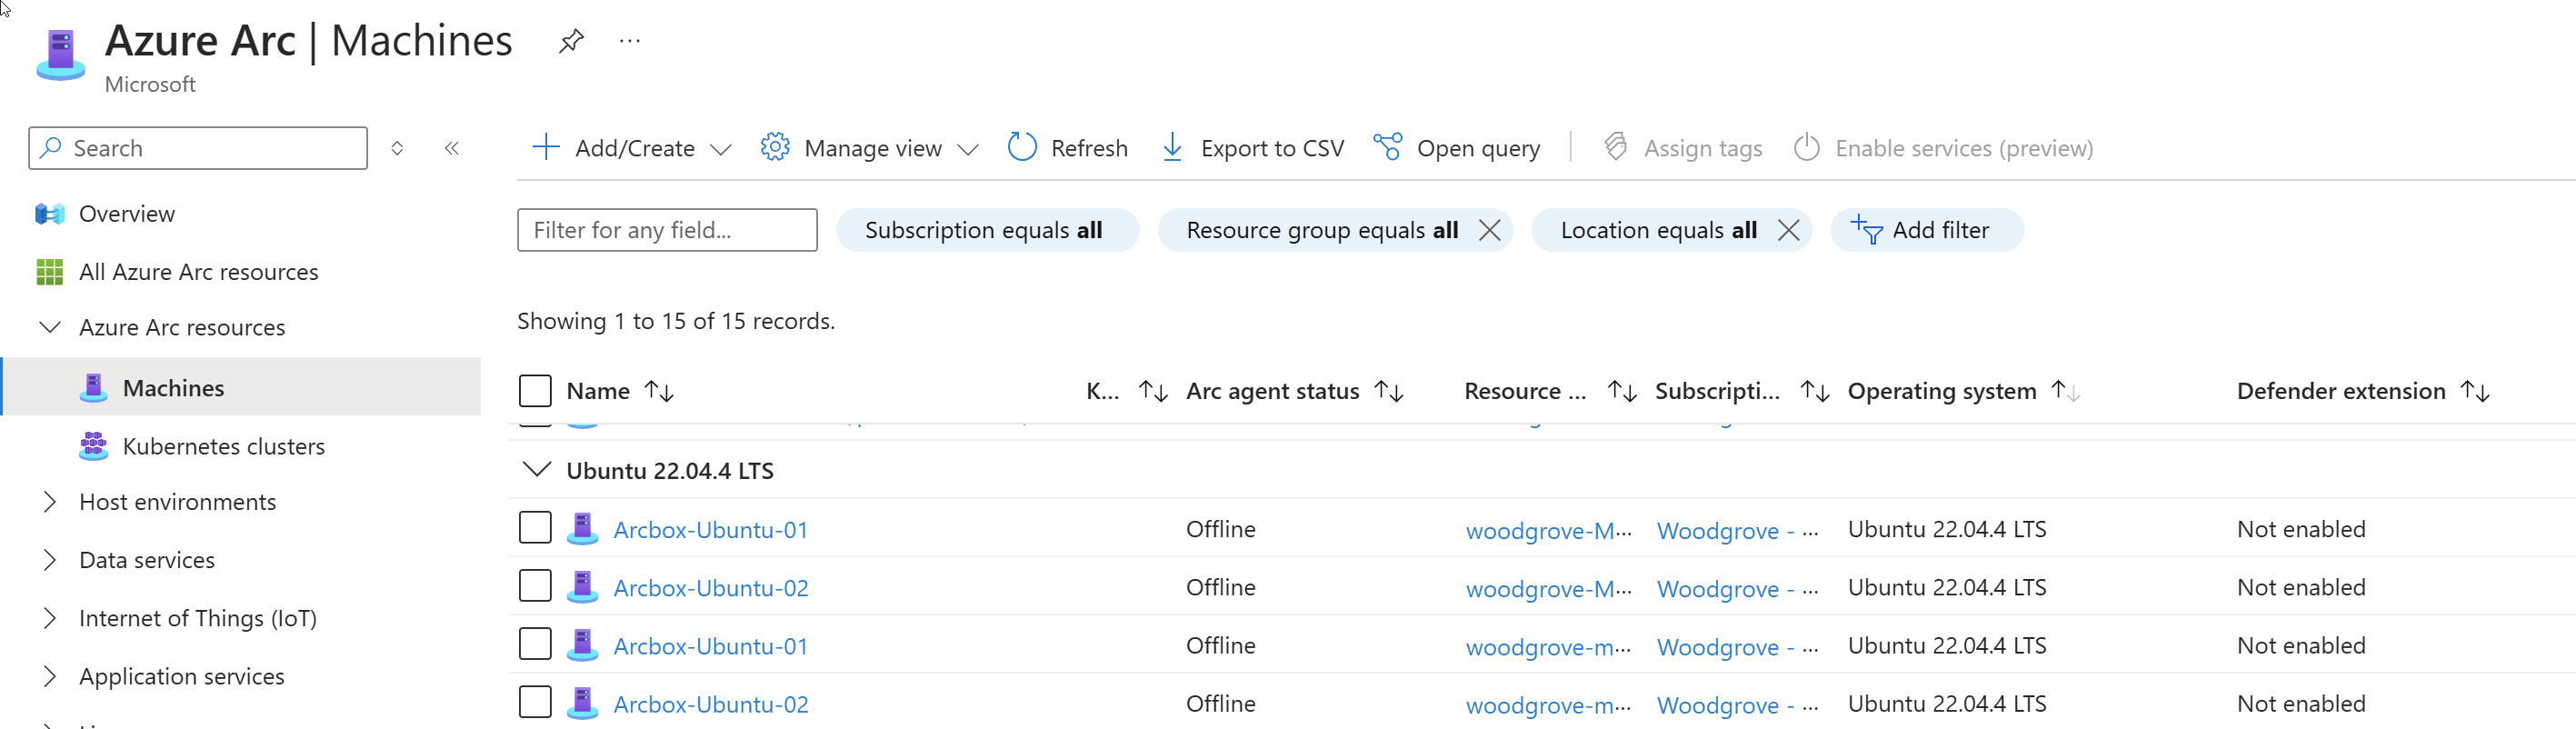Image resolution: width=2576 pixels, height=729 pixels.
Task: Expand Application services section
Action: (50, 676)
